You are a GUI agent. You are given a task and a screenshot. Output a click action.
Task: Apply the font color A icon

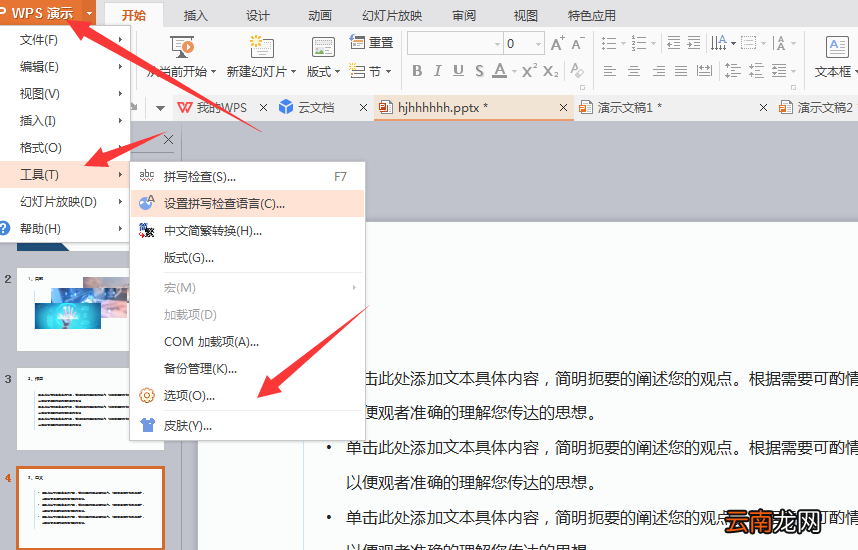pyautogui.click(x=500, y=71)
